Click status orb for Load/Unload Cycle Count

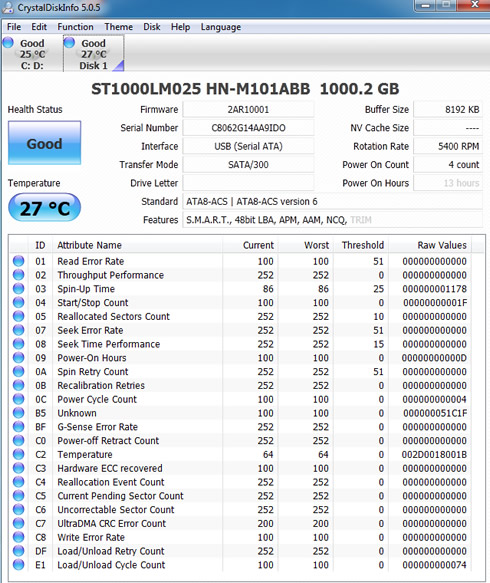(18, 564)
